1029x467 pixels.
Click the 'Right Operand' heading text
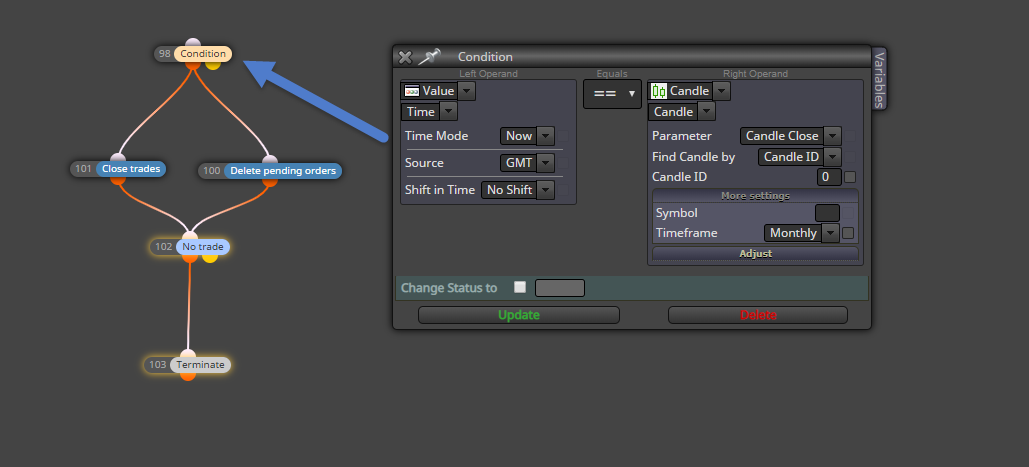pos(755,74)
